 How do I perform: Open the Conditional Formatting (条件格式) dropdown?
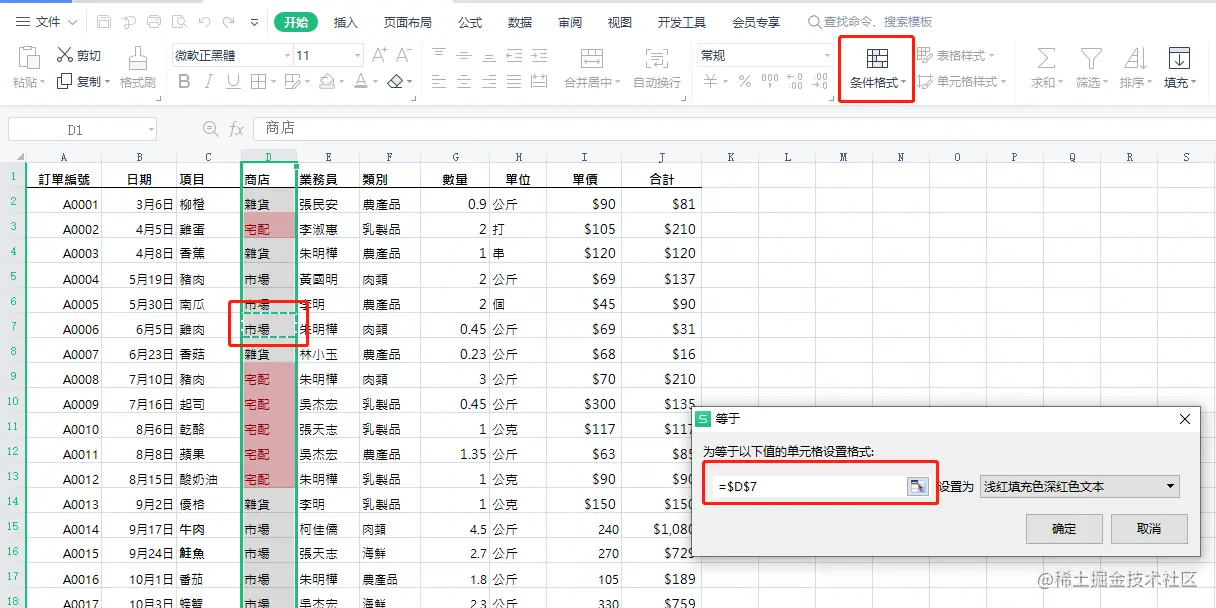click(874, 68)
